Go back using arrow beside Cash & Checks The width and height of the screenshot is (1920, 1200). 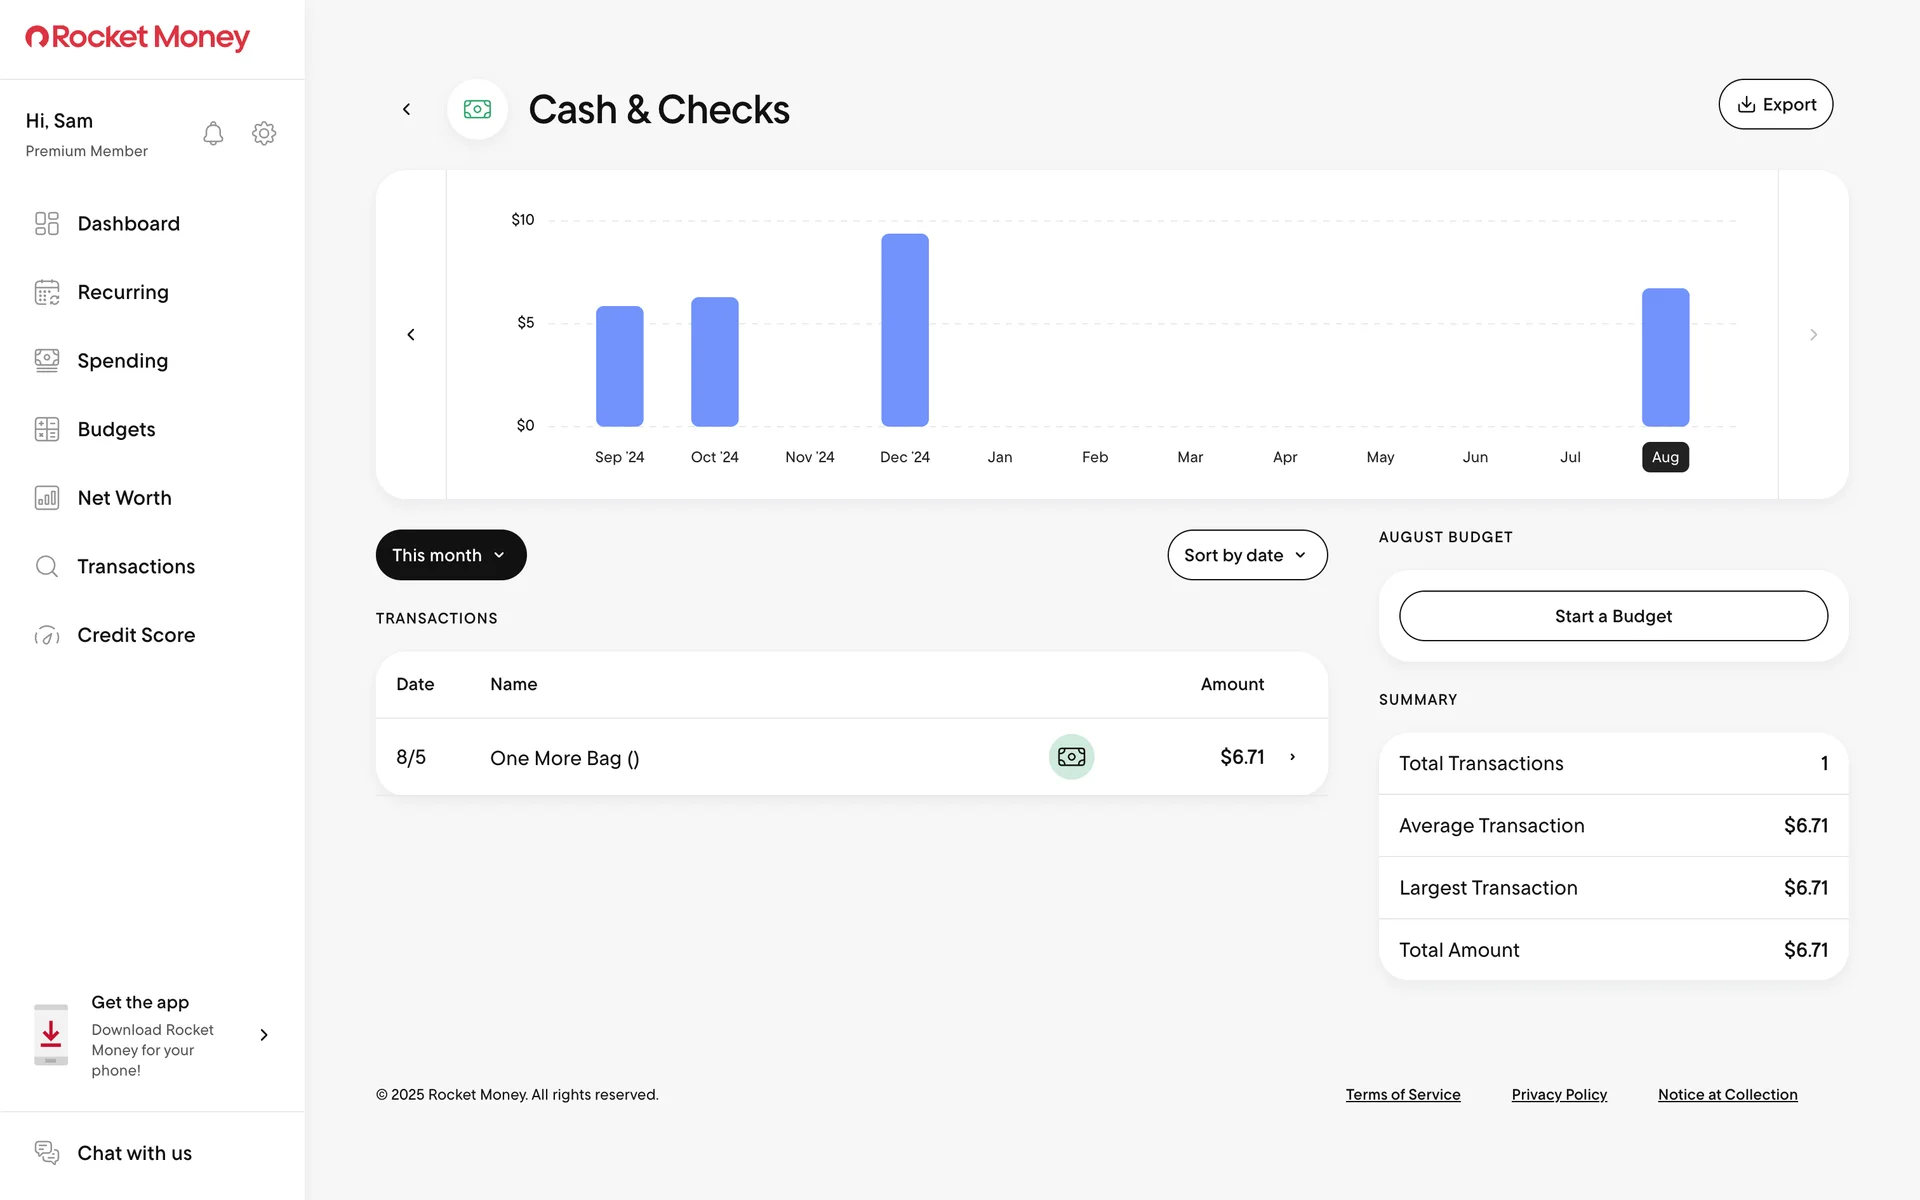[406, 109]
